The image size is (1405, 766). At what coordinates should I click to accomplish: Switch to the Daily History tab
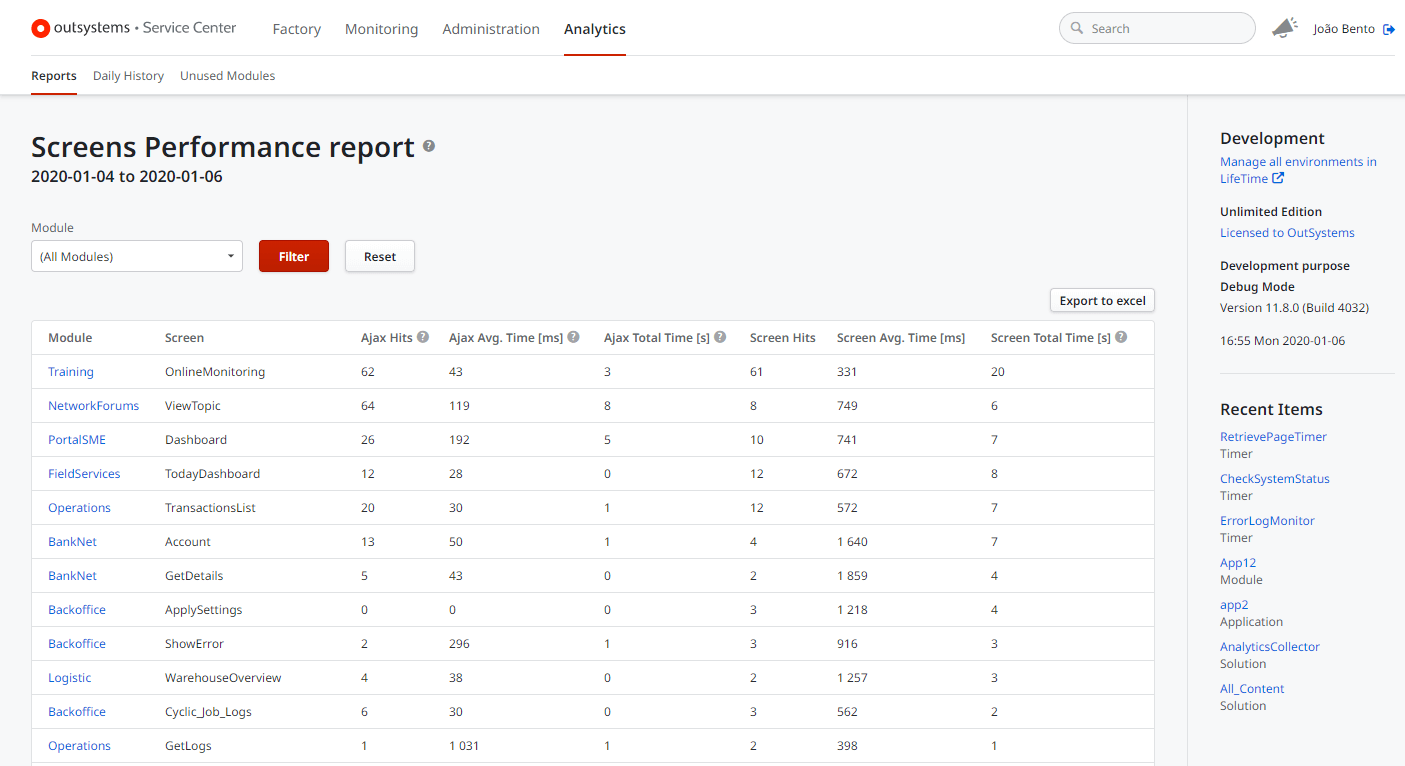coord(128,76)
